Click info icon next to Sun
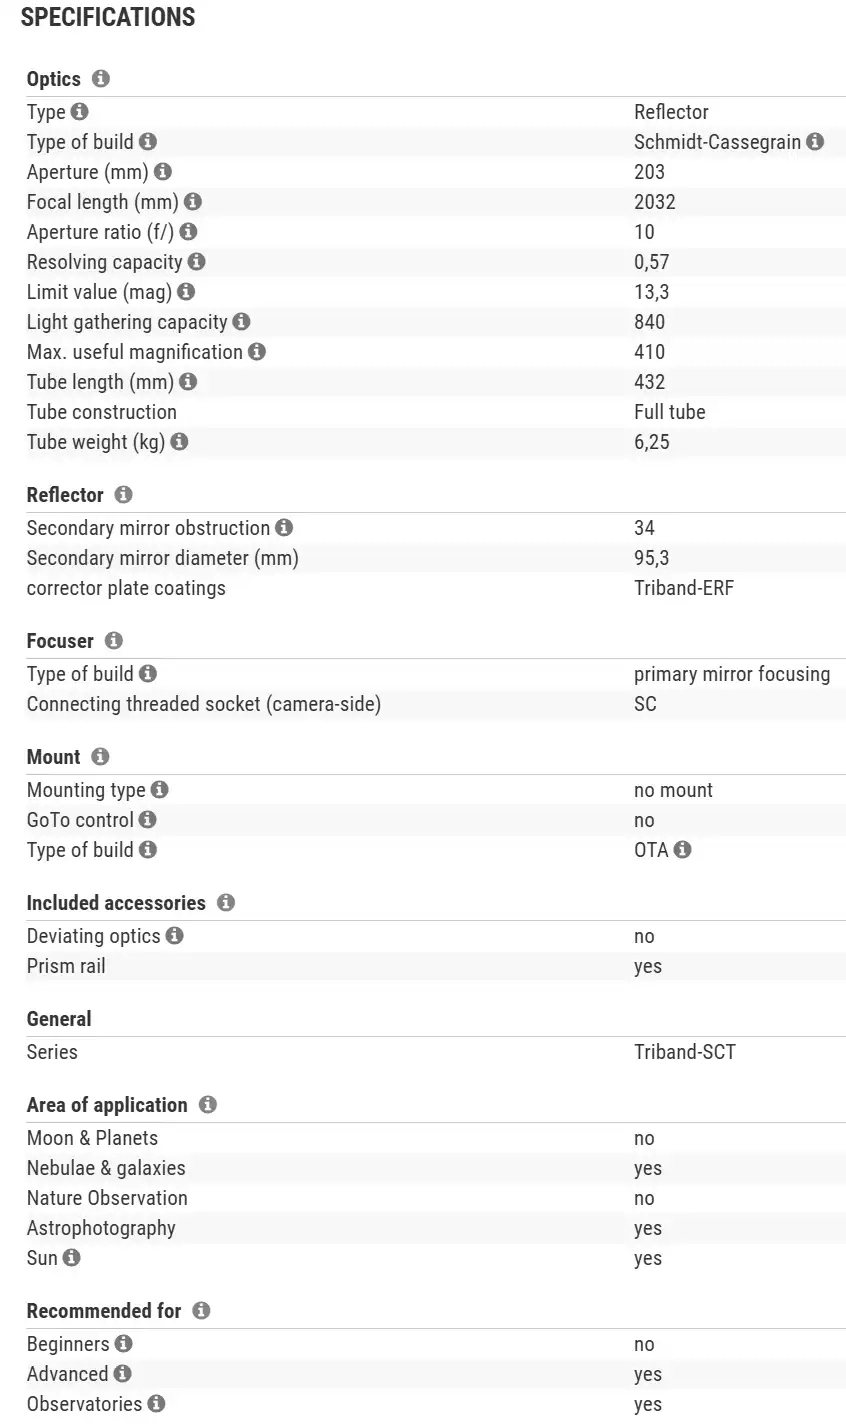The height and width of the screenshot is (1424, 846). [x=71, y=1258]
